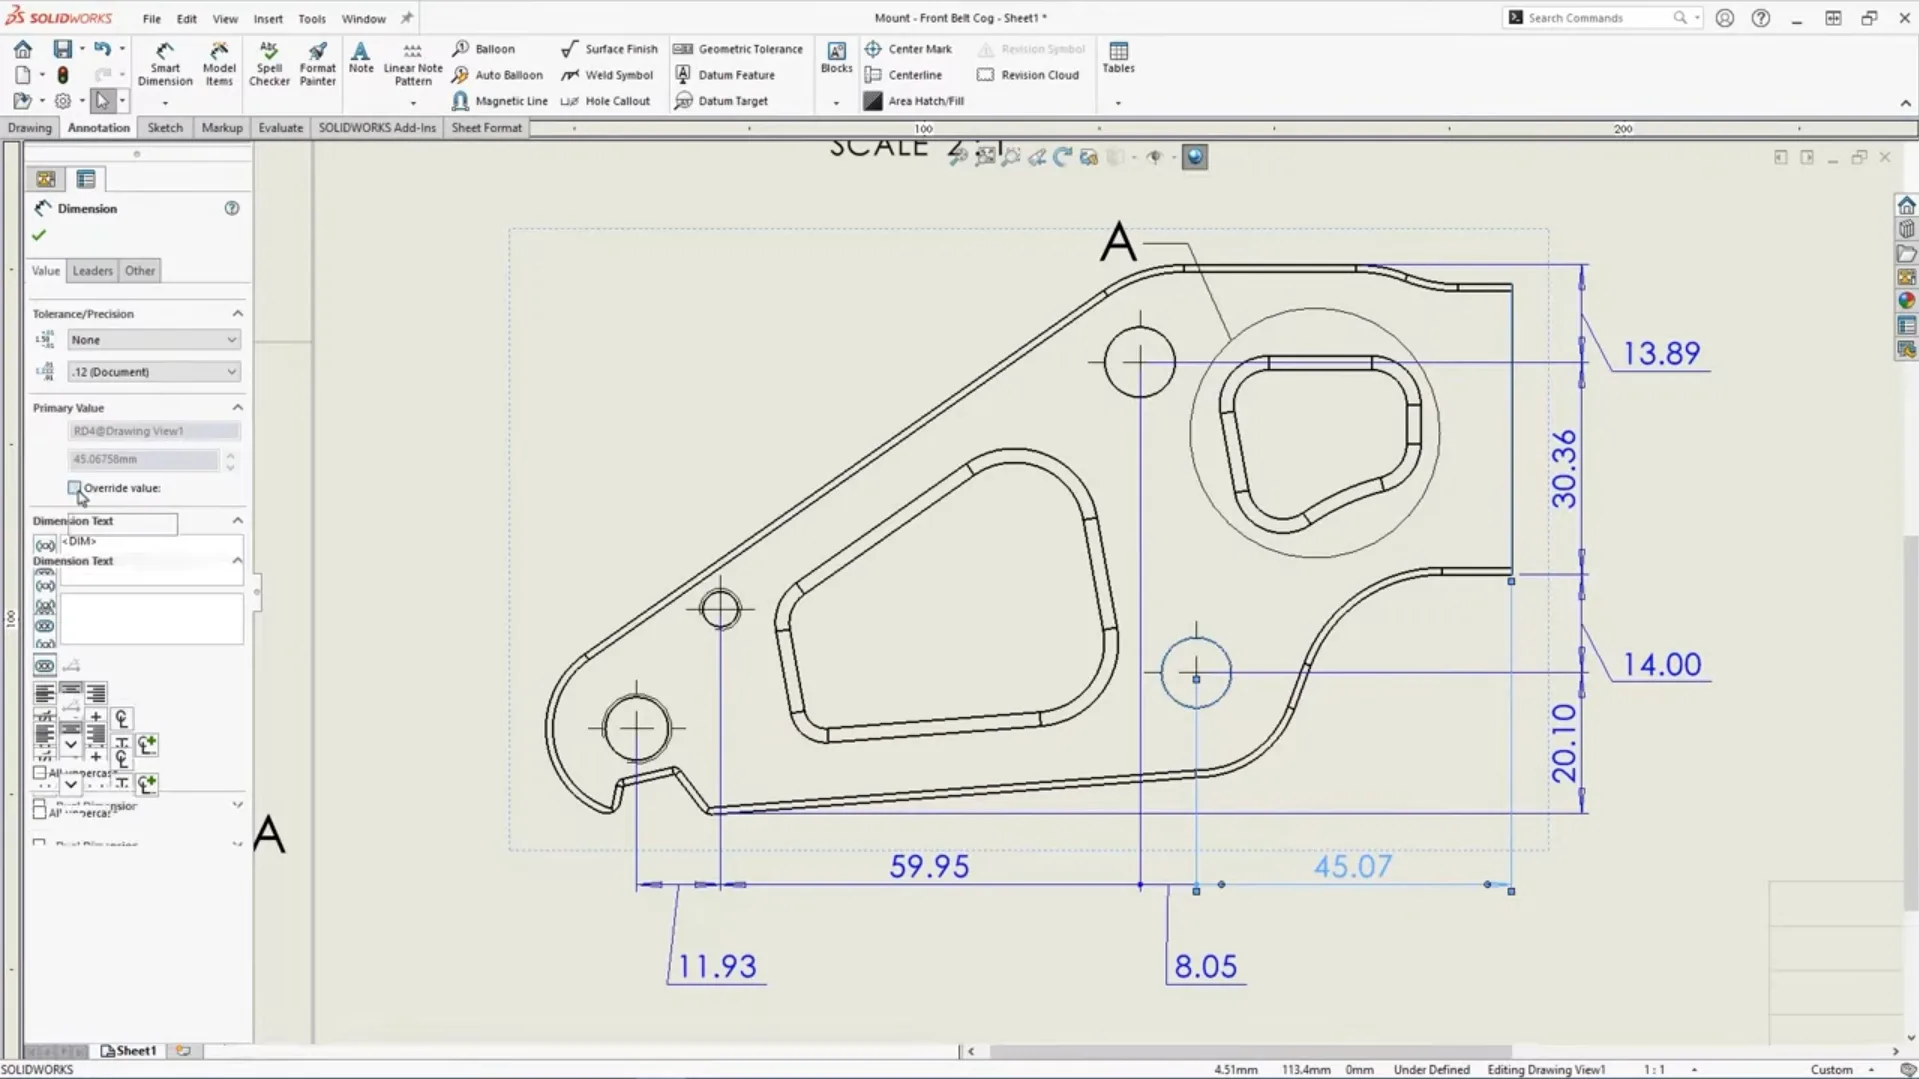Click the horizontal scrollbar of the drawing area
Image resolution: width=1919 pixels, height=1079 pixels.
tap(1250, 1051)
